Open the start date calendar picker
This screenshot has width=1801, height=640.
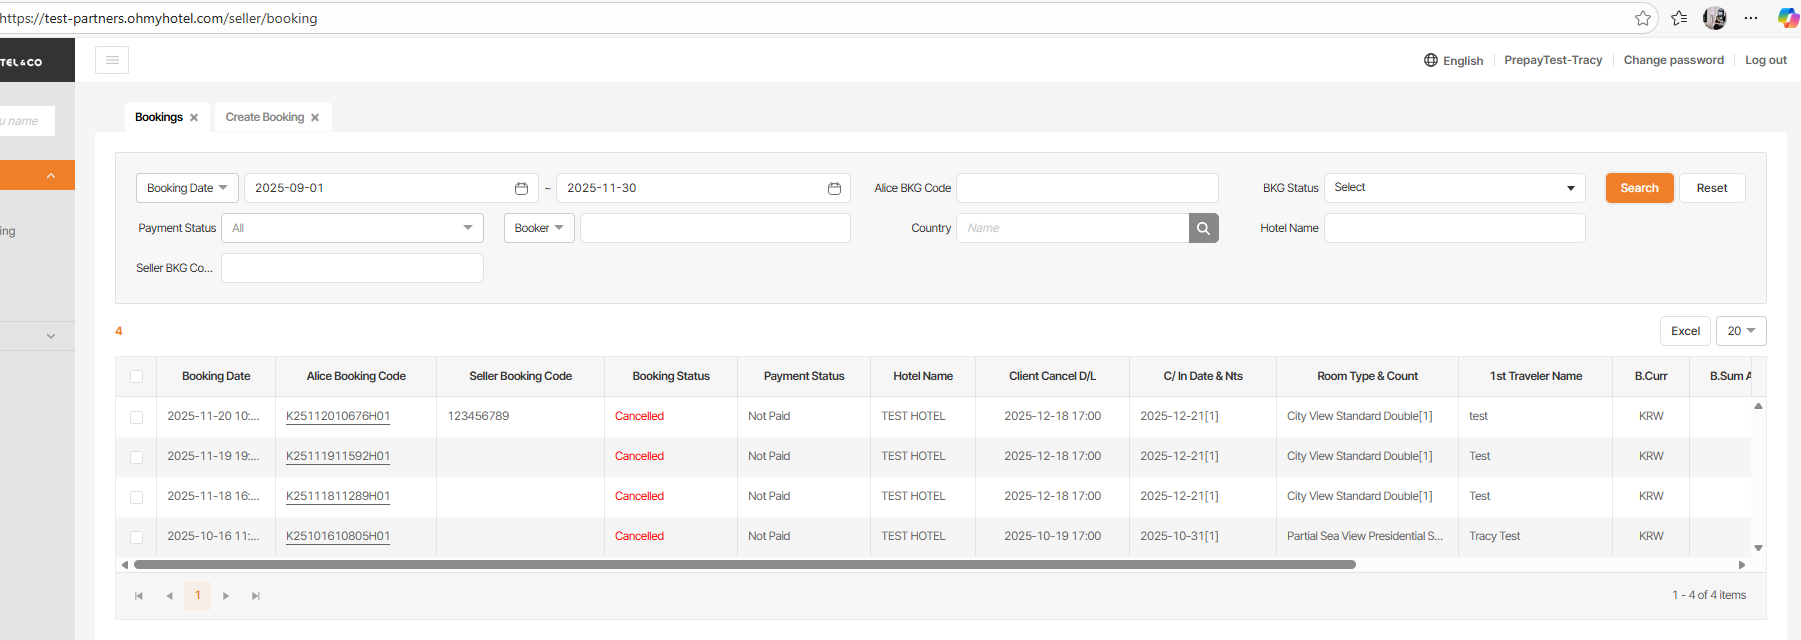tap(521, 188)
